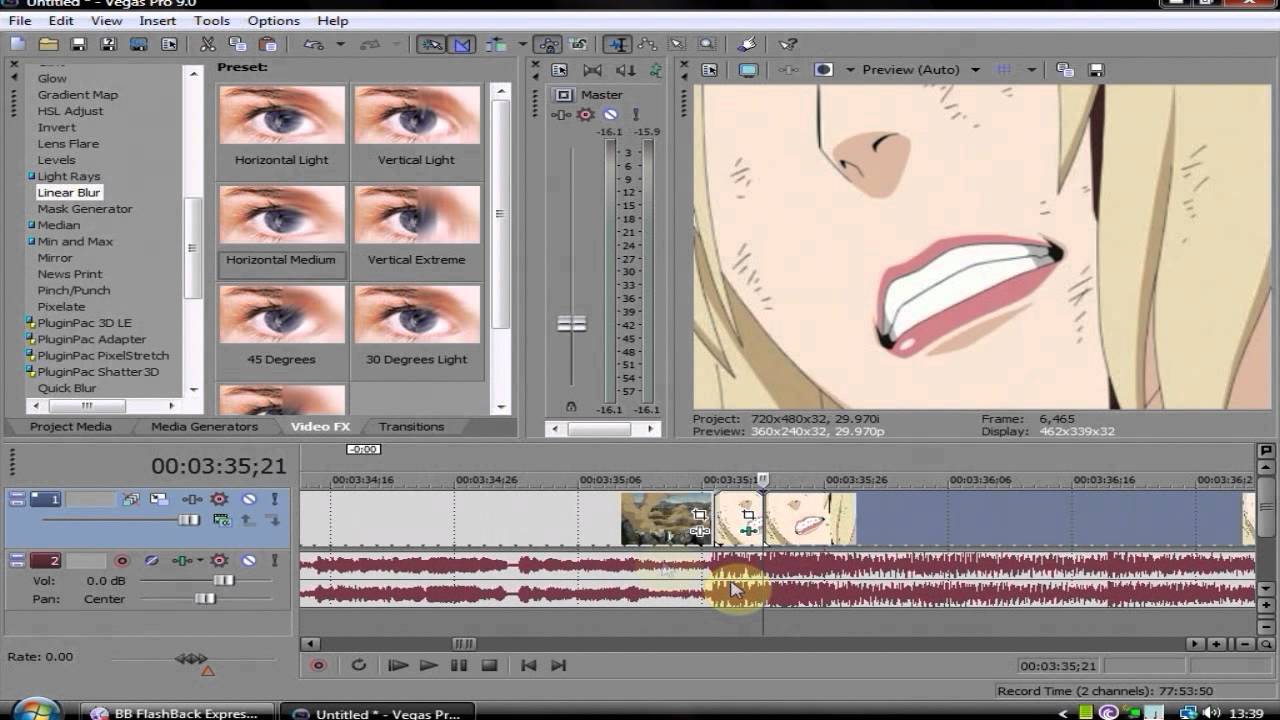This screenshot has width=1280, height=720.
Task: Open Auto Ripple mode dropdown arrow
Action: pos(522,44)
